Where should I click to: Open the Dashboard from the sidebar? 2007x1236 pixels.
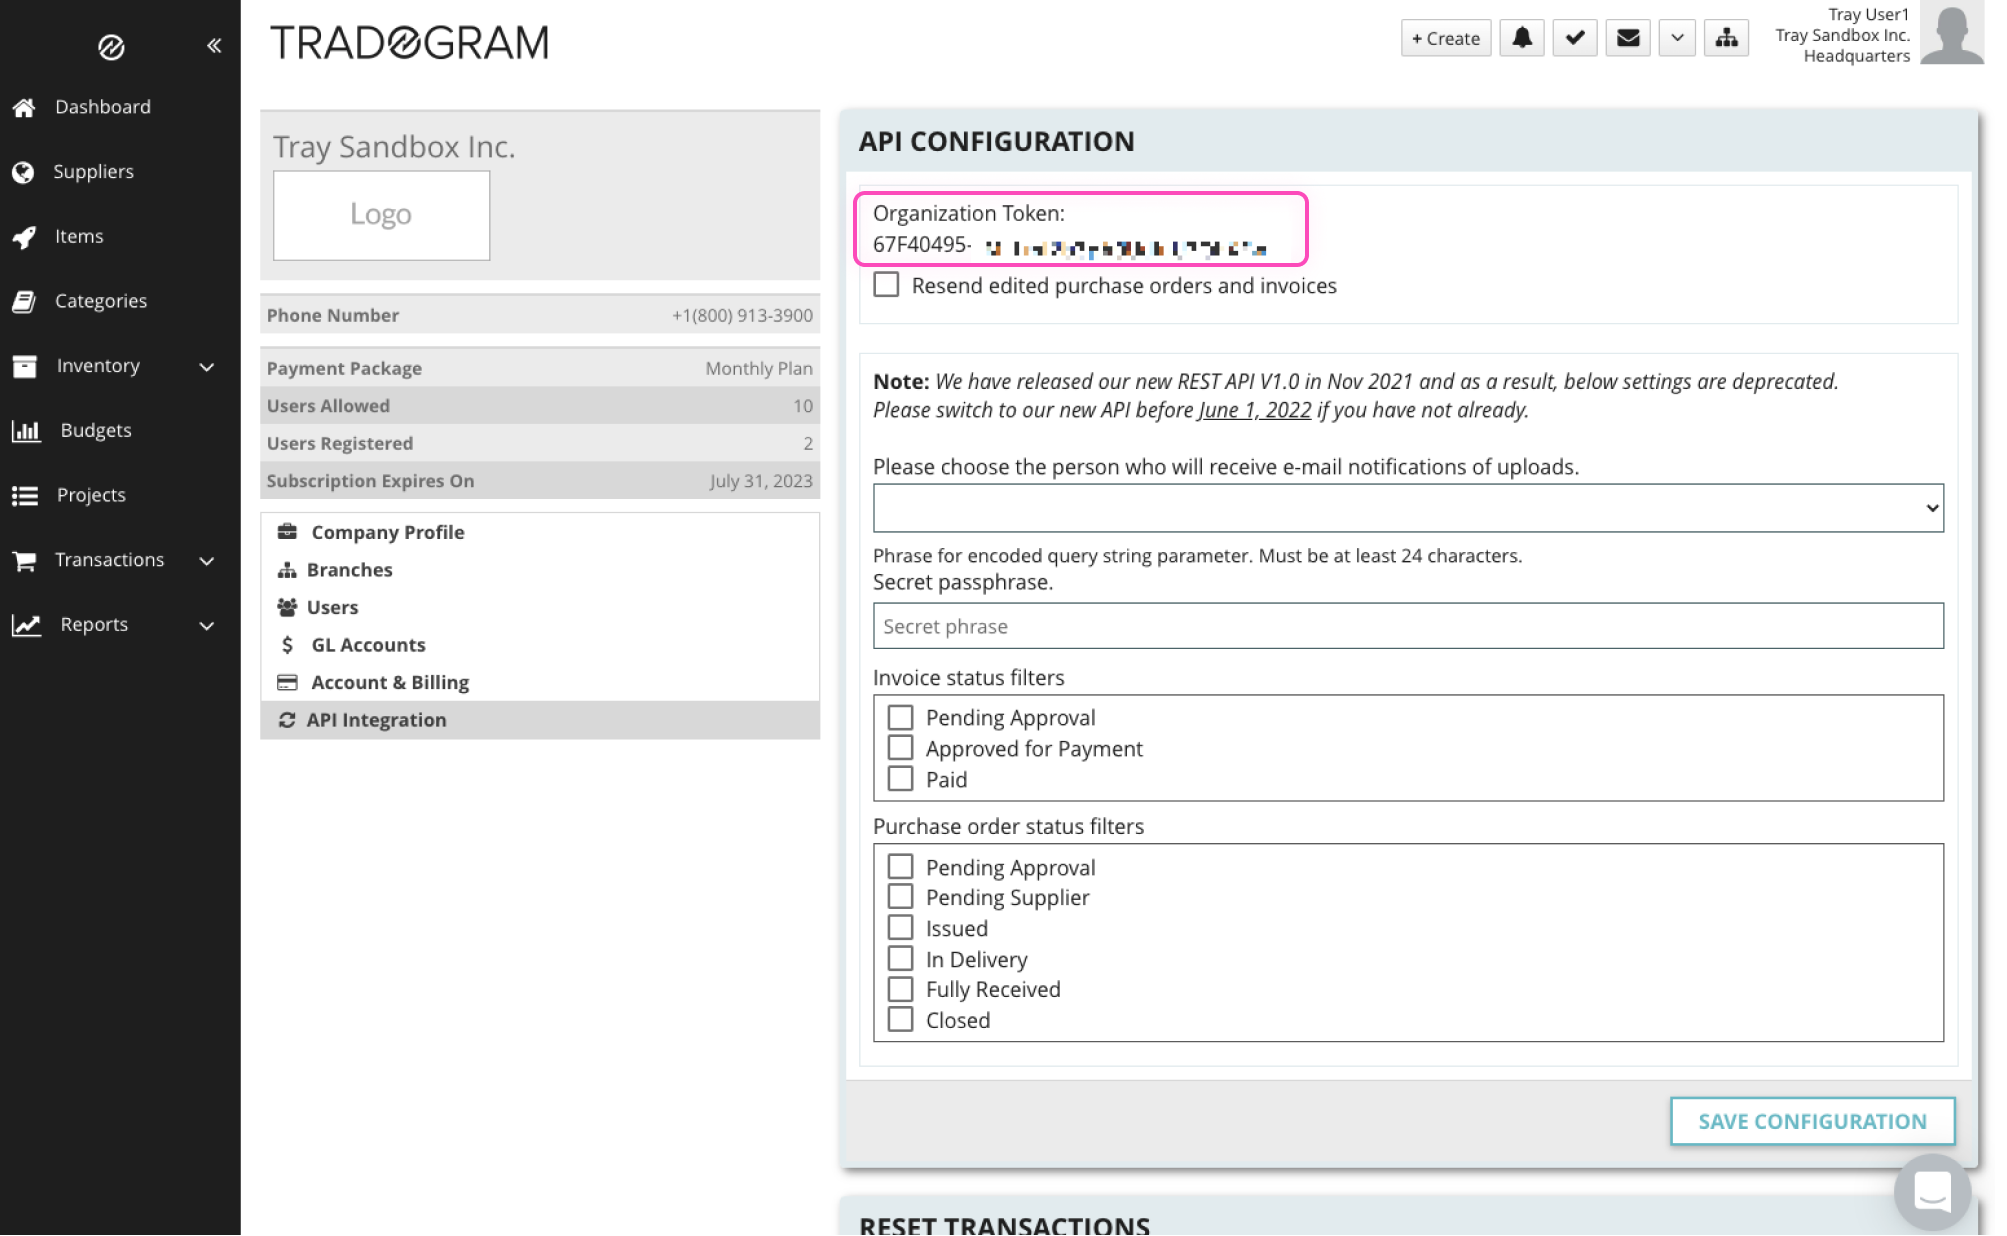click(x=103, y=107)
